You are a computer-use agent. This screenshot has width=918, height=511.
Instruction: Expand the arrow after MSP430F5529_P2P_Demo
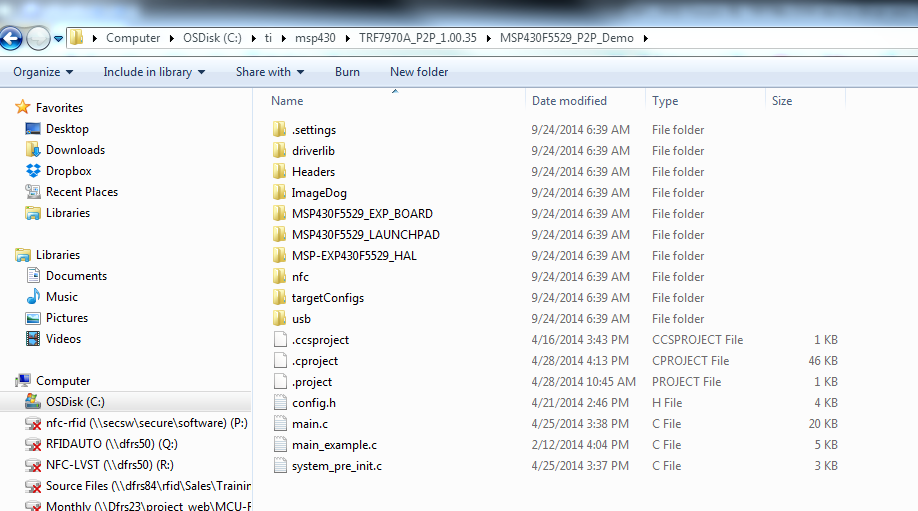(646, 38)
